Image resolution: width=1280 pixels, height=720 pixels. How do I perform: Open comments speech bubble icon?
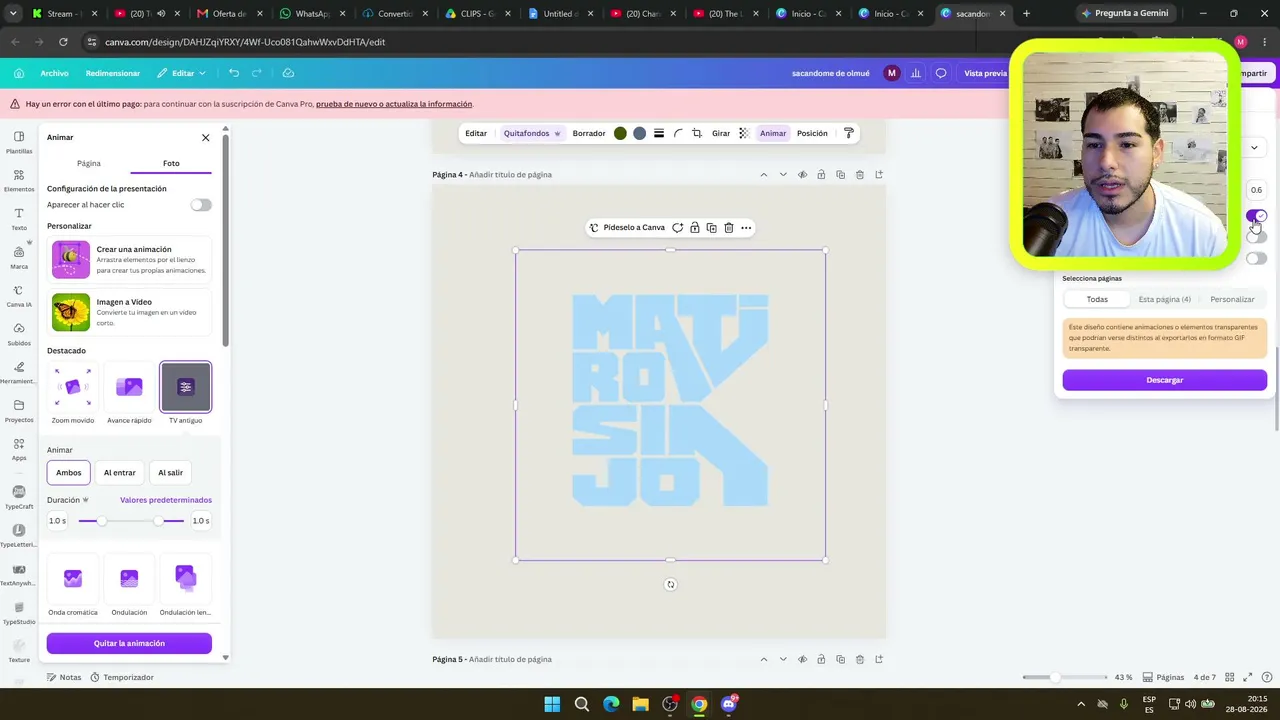(940, 73)
